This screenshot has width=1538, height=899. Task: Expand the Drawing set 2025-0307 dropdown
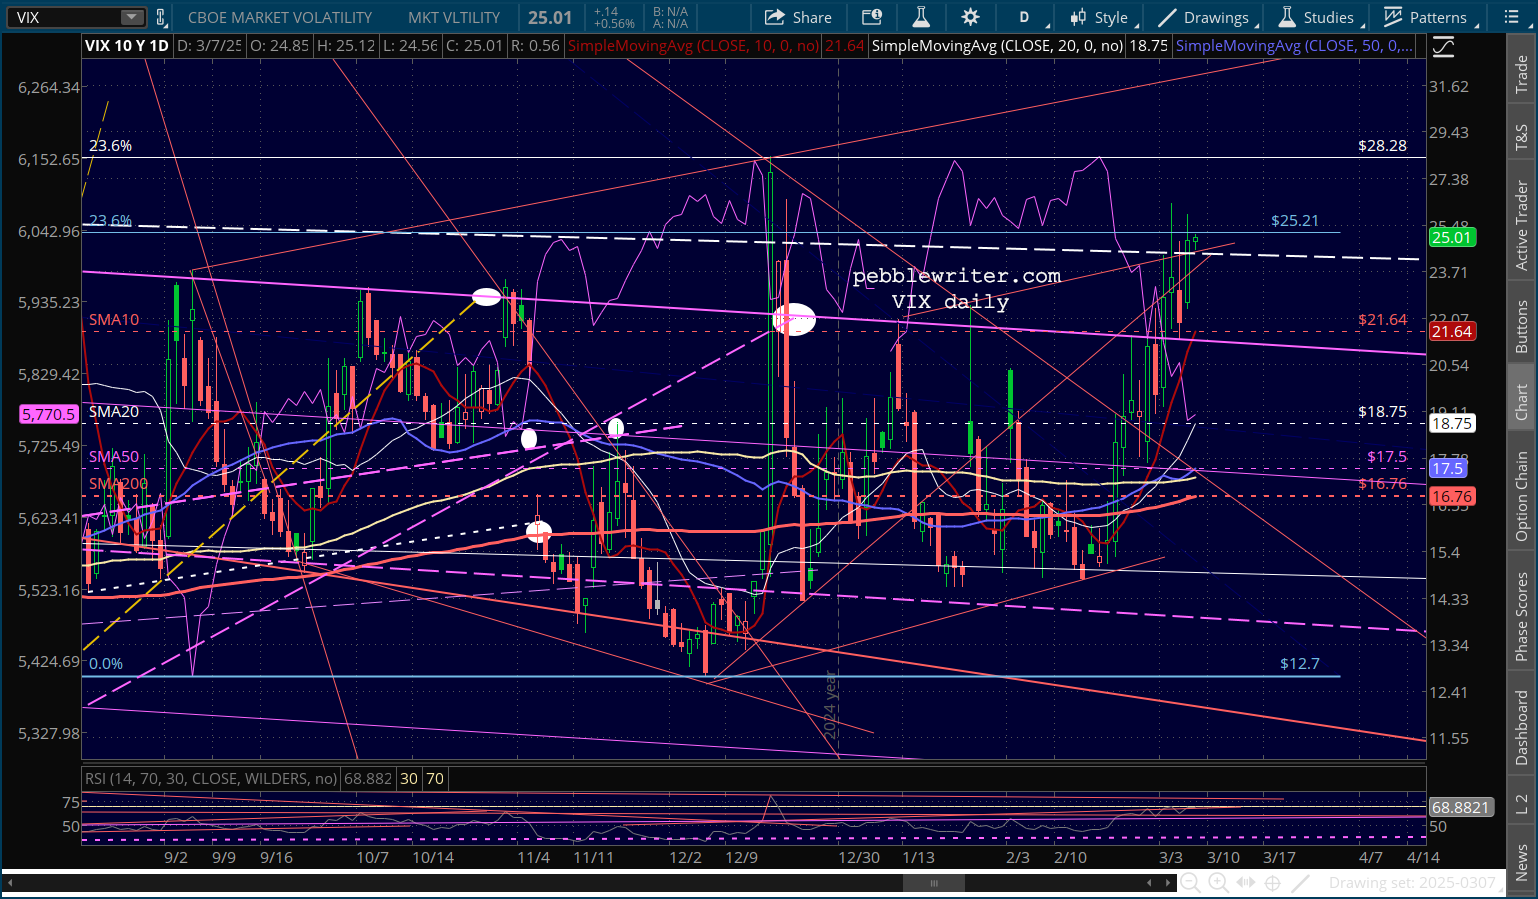point(1415,883)
